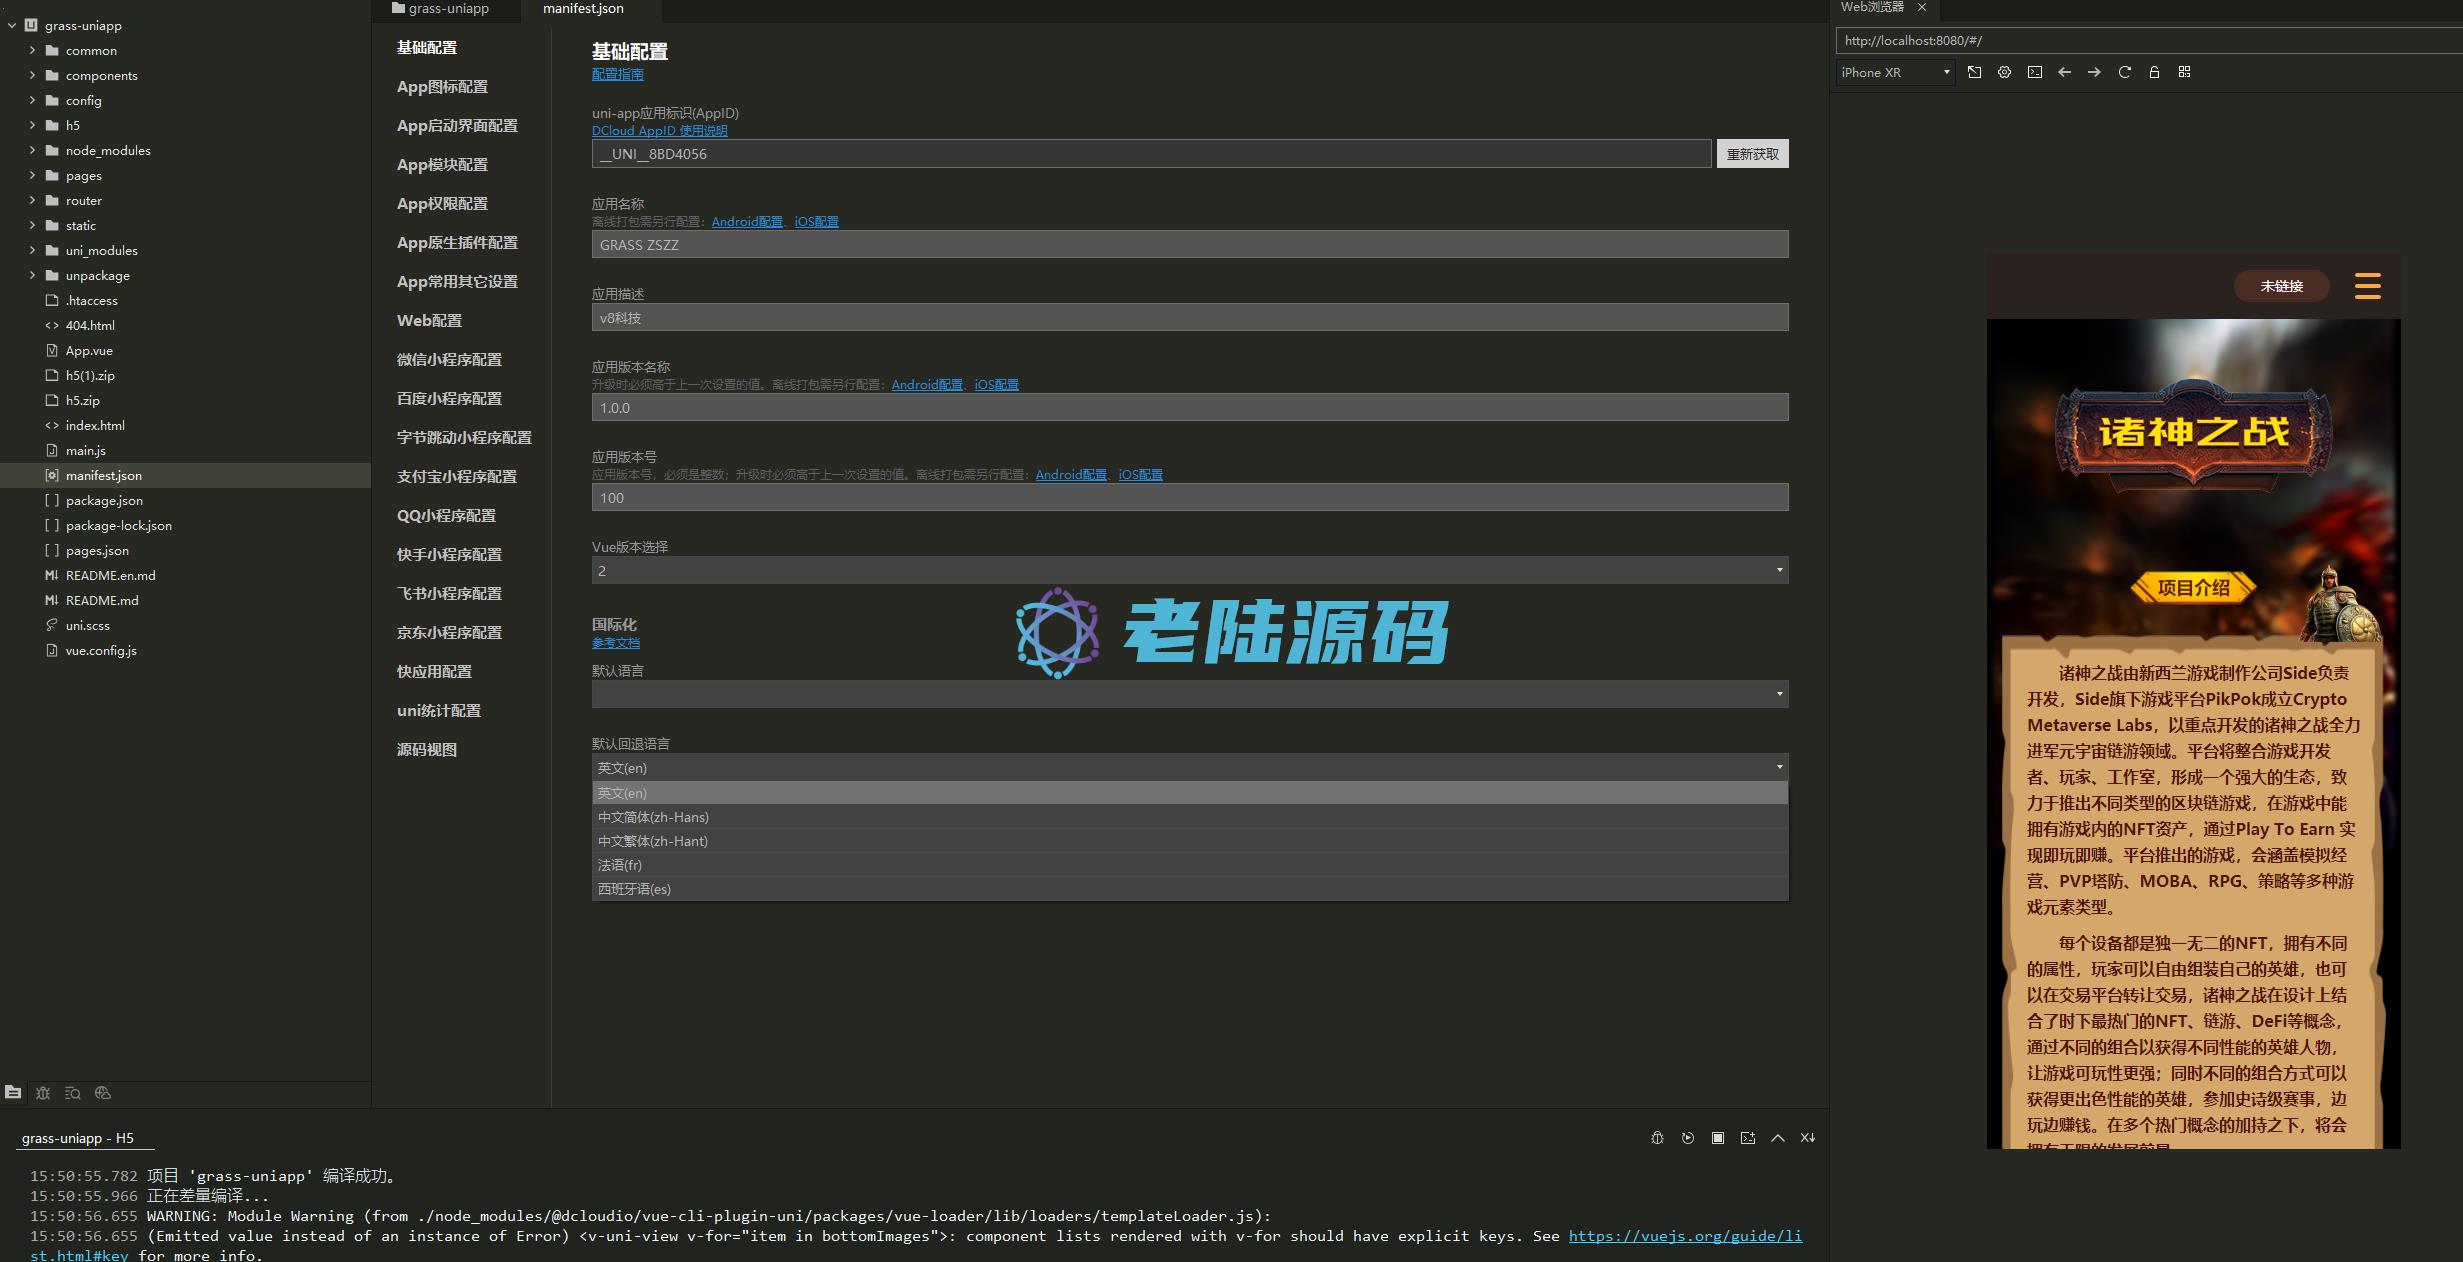Click the 重新获取 button next to AppID
Screen dimensions: 2463x1262
tap(1752, 154)
